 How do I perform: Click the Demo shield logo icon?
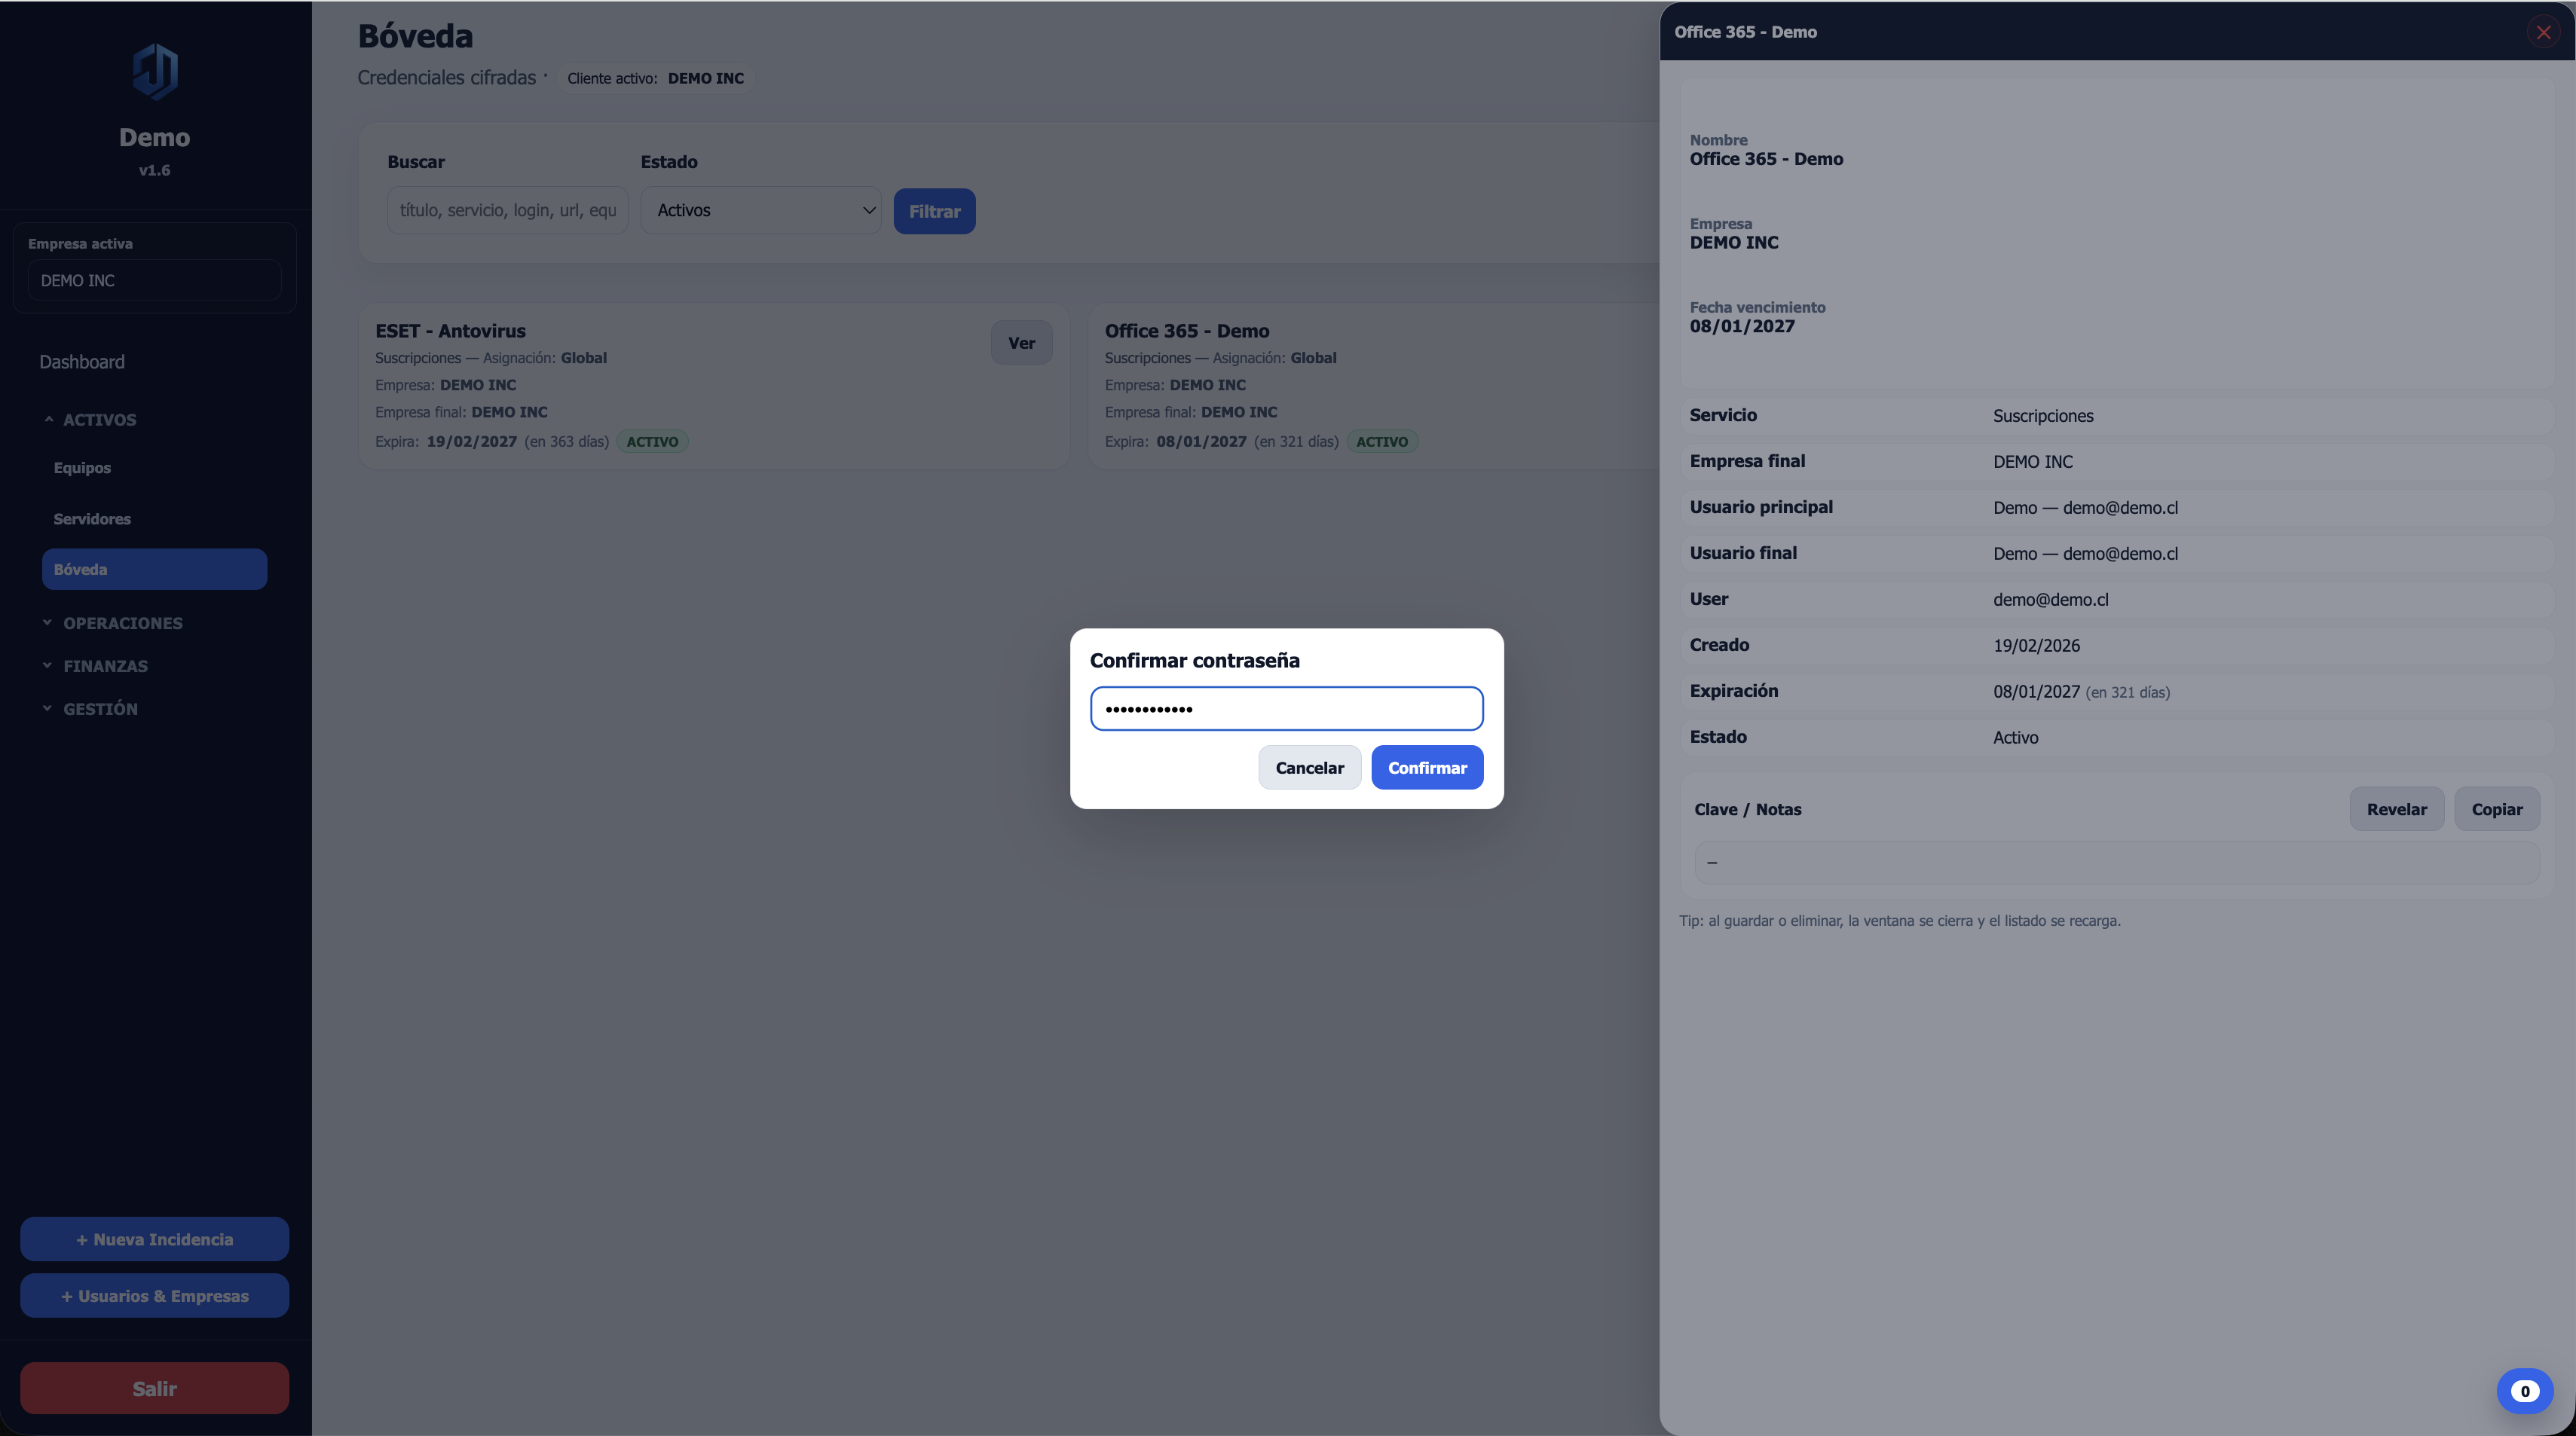pos(155,71)
